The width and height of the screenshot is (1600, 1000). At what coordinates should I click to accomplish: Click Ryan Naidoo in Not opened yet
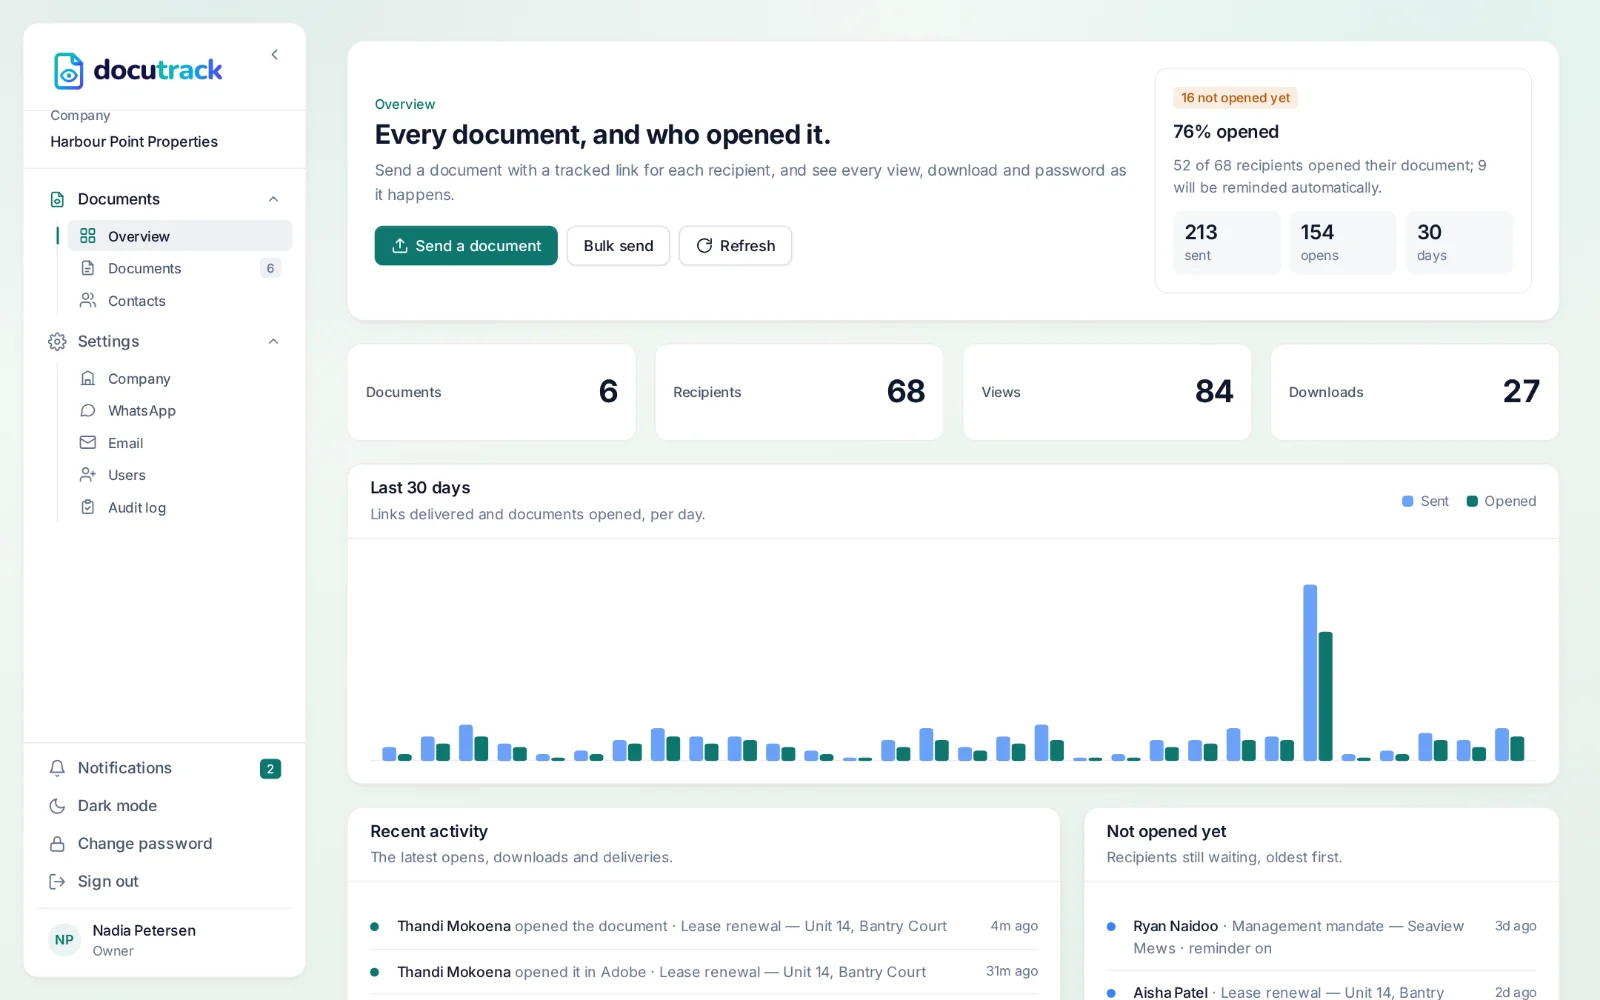(x=1175, y=926)
